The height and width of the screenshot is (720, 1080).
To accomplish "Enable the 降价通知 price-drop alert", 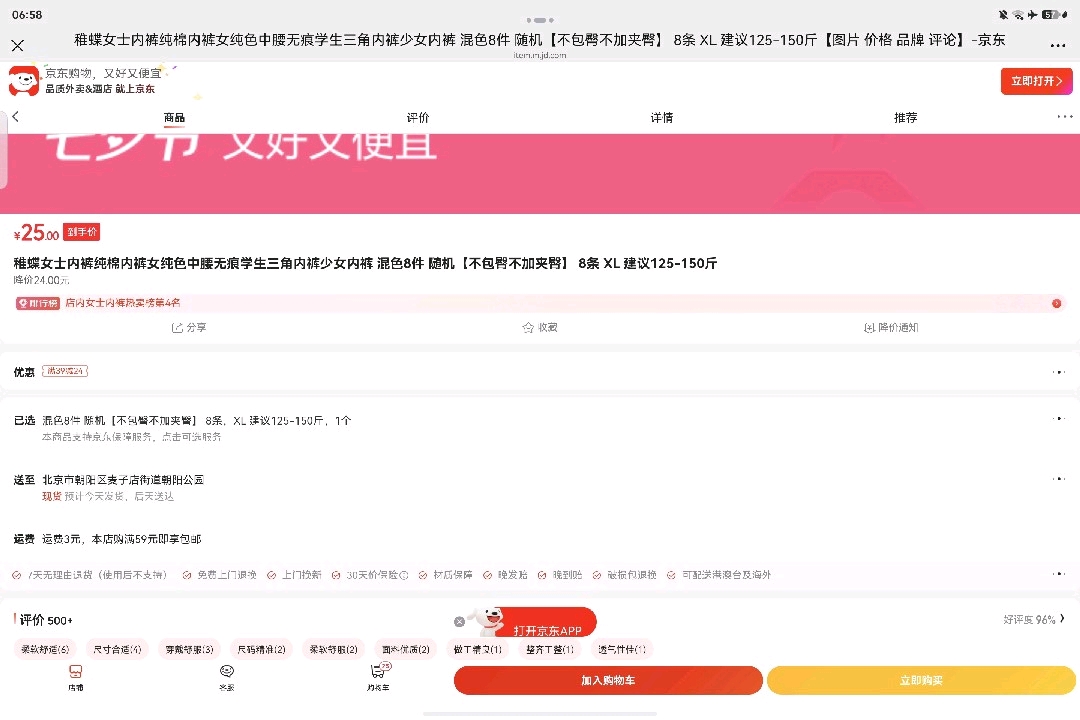I will 891,327.
